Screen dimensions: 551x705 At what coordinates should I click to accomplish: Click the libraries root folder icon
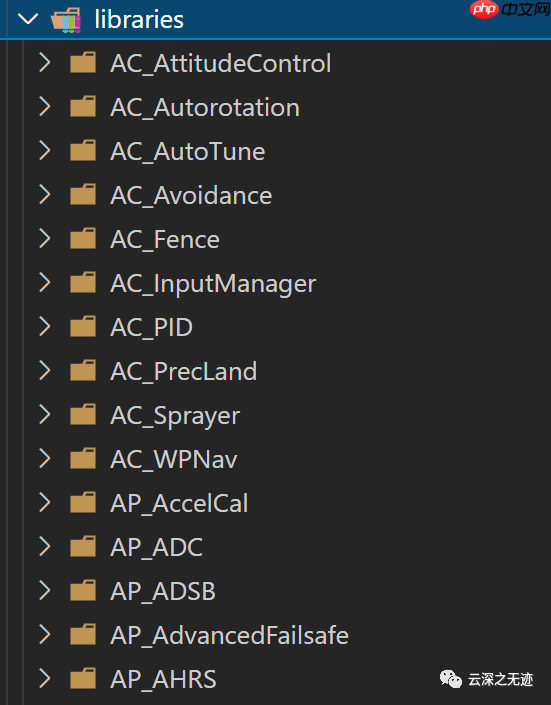66,20
